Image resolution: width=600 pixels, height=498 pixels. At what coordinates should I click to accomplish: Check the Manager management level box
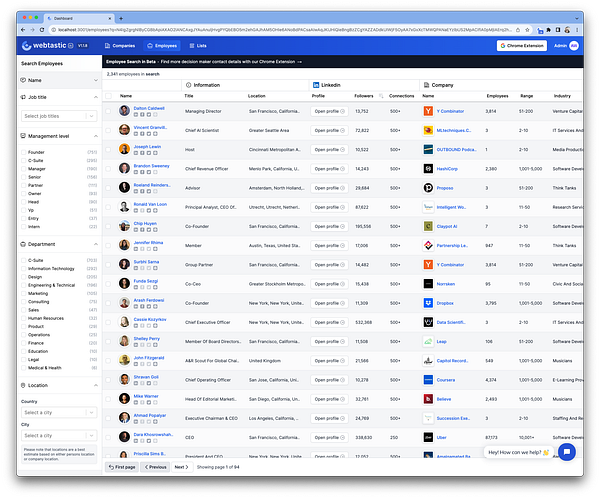tap(24, 168)
